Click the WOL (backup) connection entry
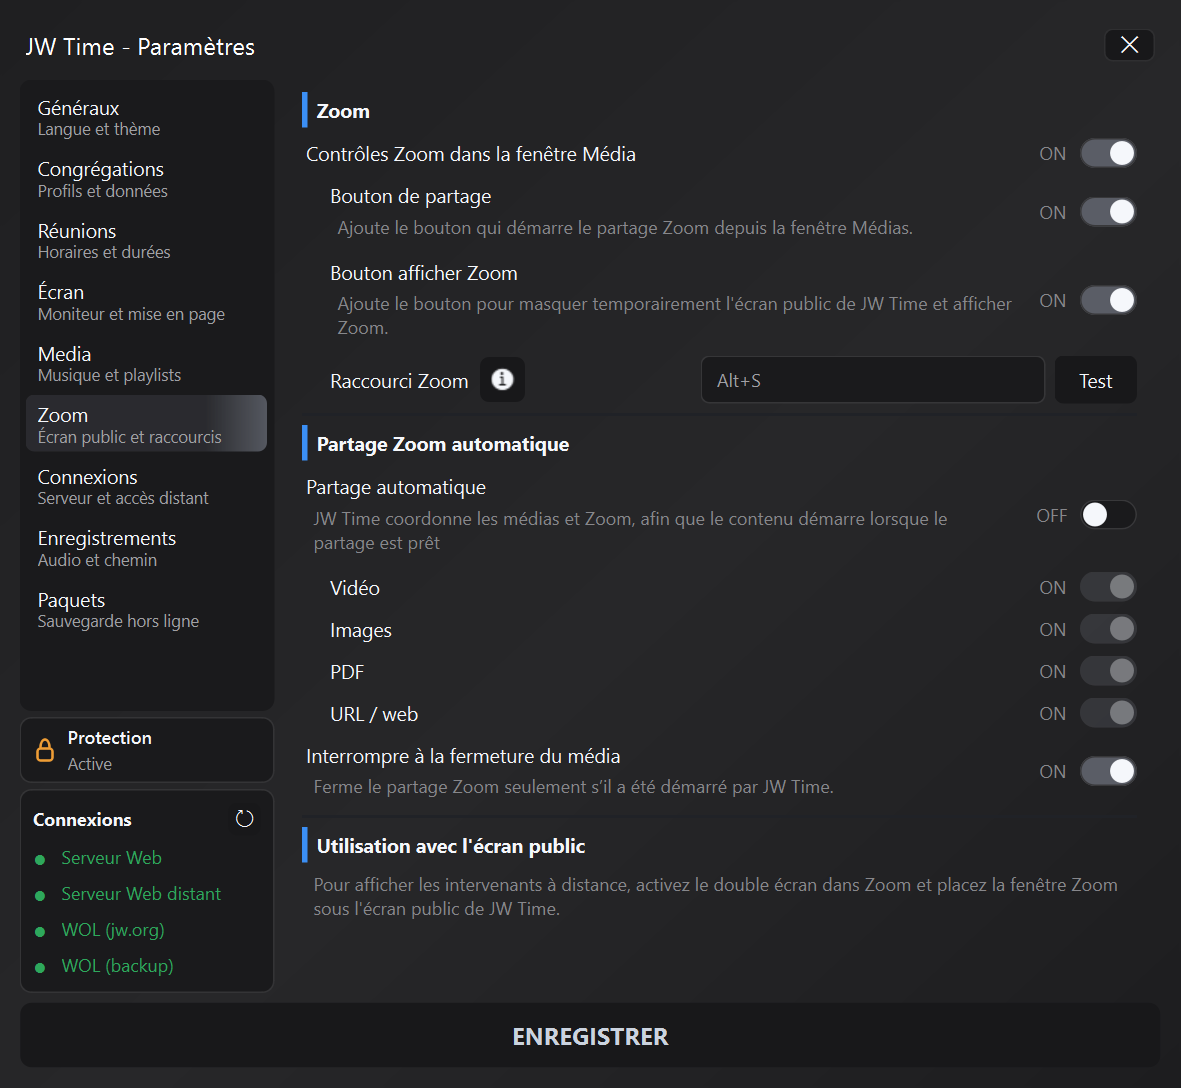The image size is (1181, 1088). 117,966
